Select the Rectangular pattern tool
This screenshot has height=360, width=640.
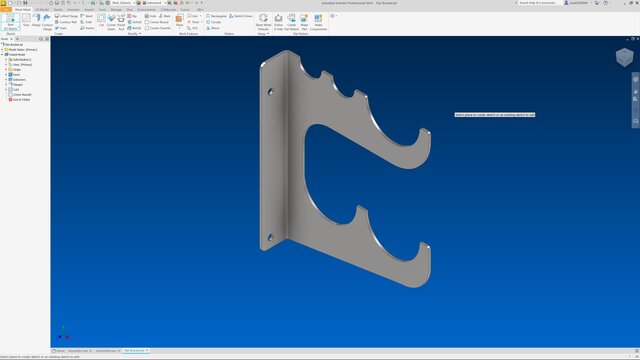[x=216, y=16]
